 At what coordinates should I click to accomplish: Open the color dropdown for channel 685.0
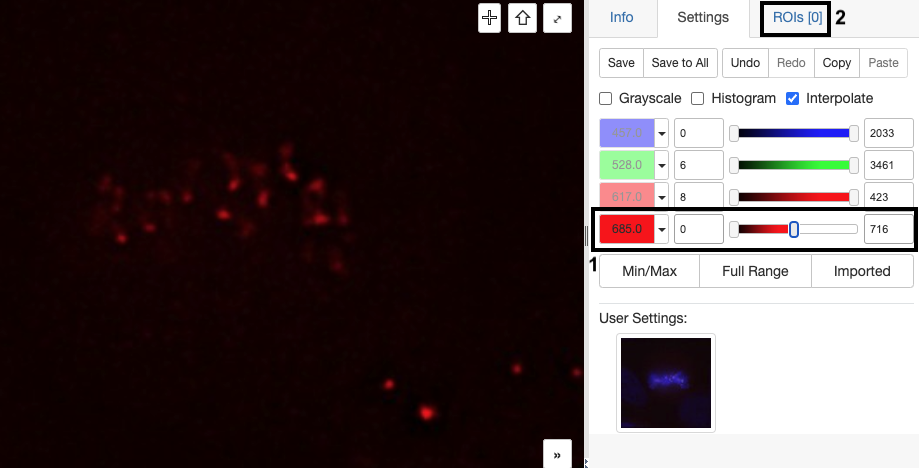(662, 229)
